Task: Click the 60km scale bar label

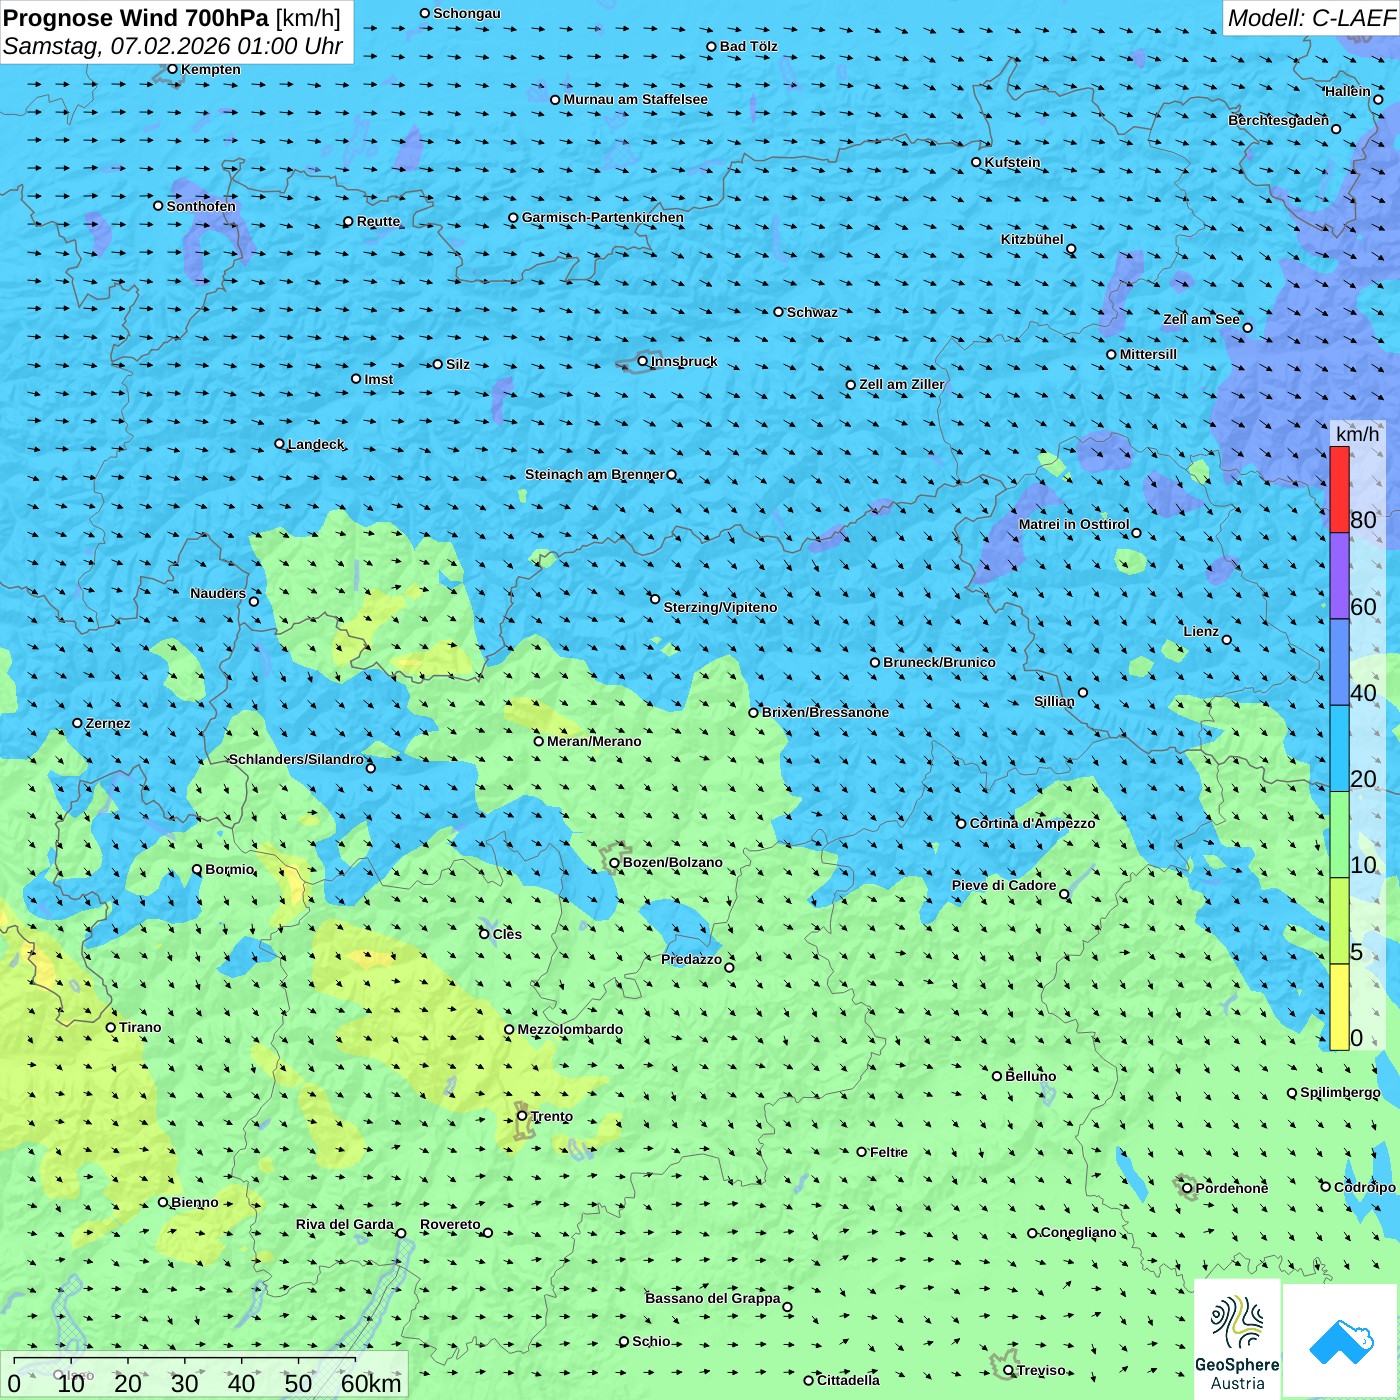Action: click(371, 1383)
